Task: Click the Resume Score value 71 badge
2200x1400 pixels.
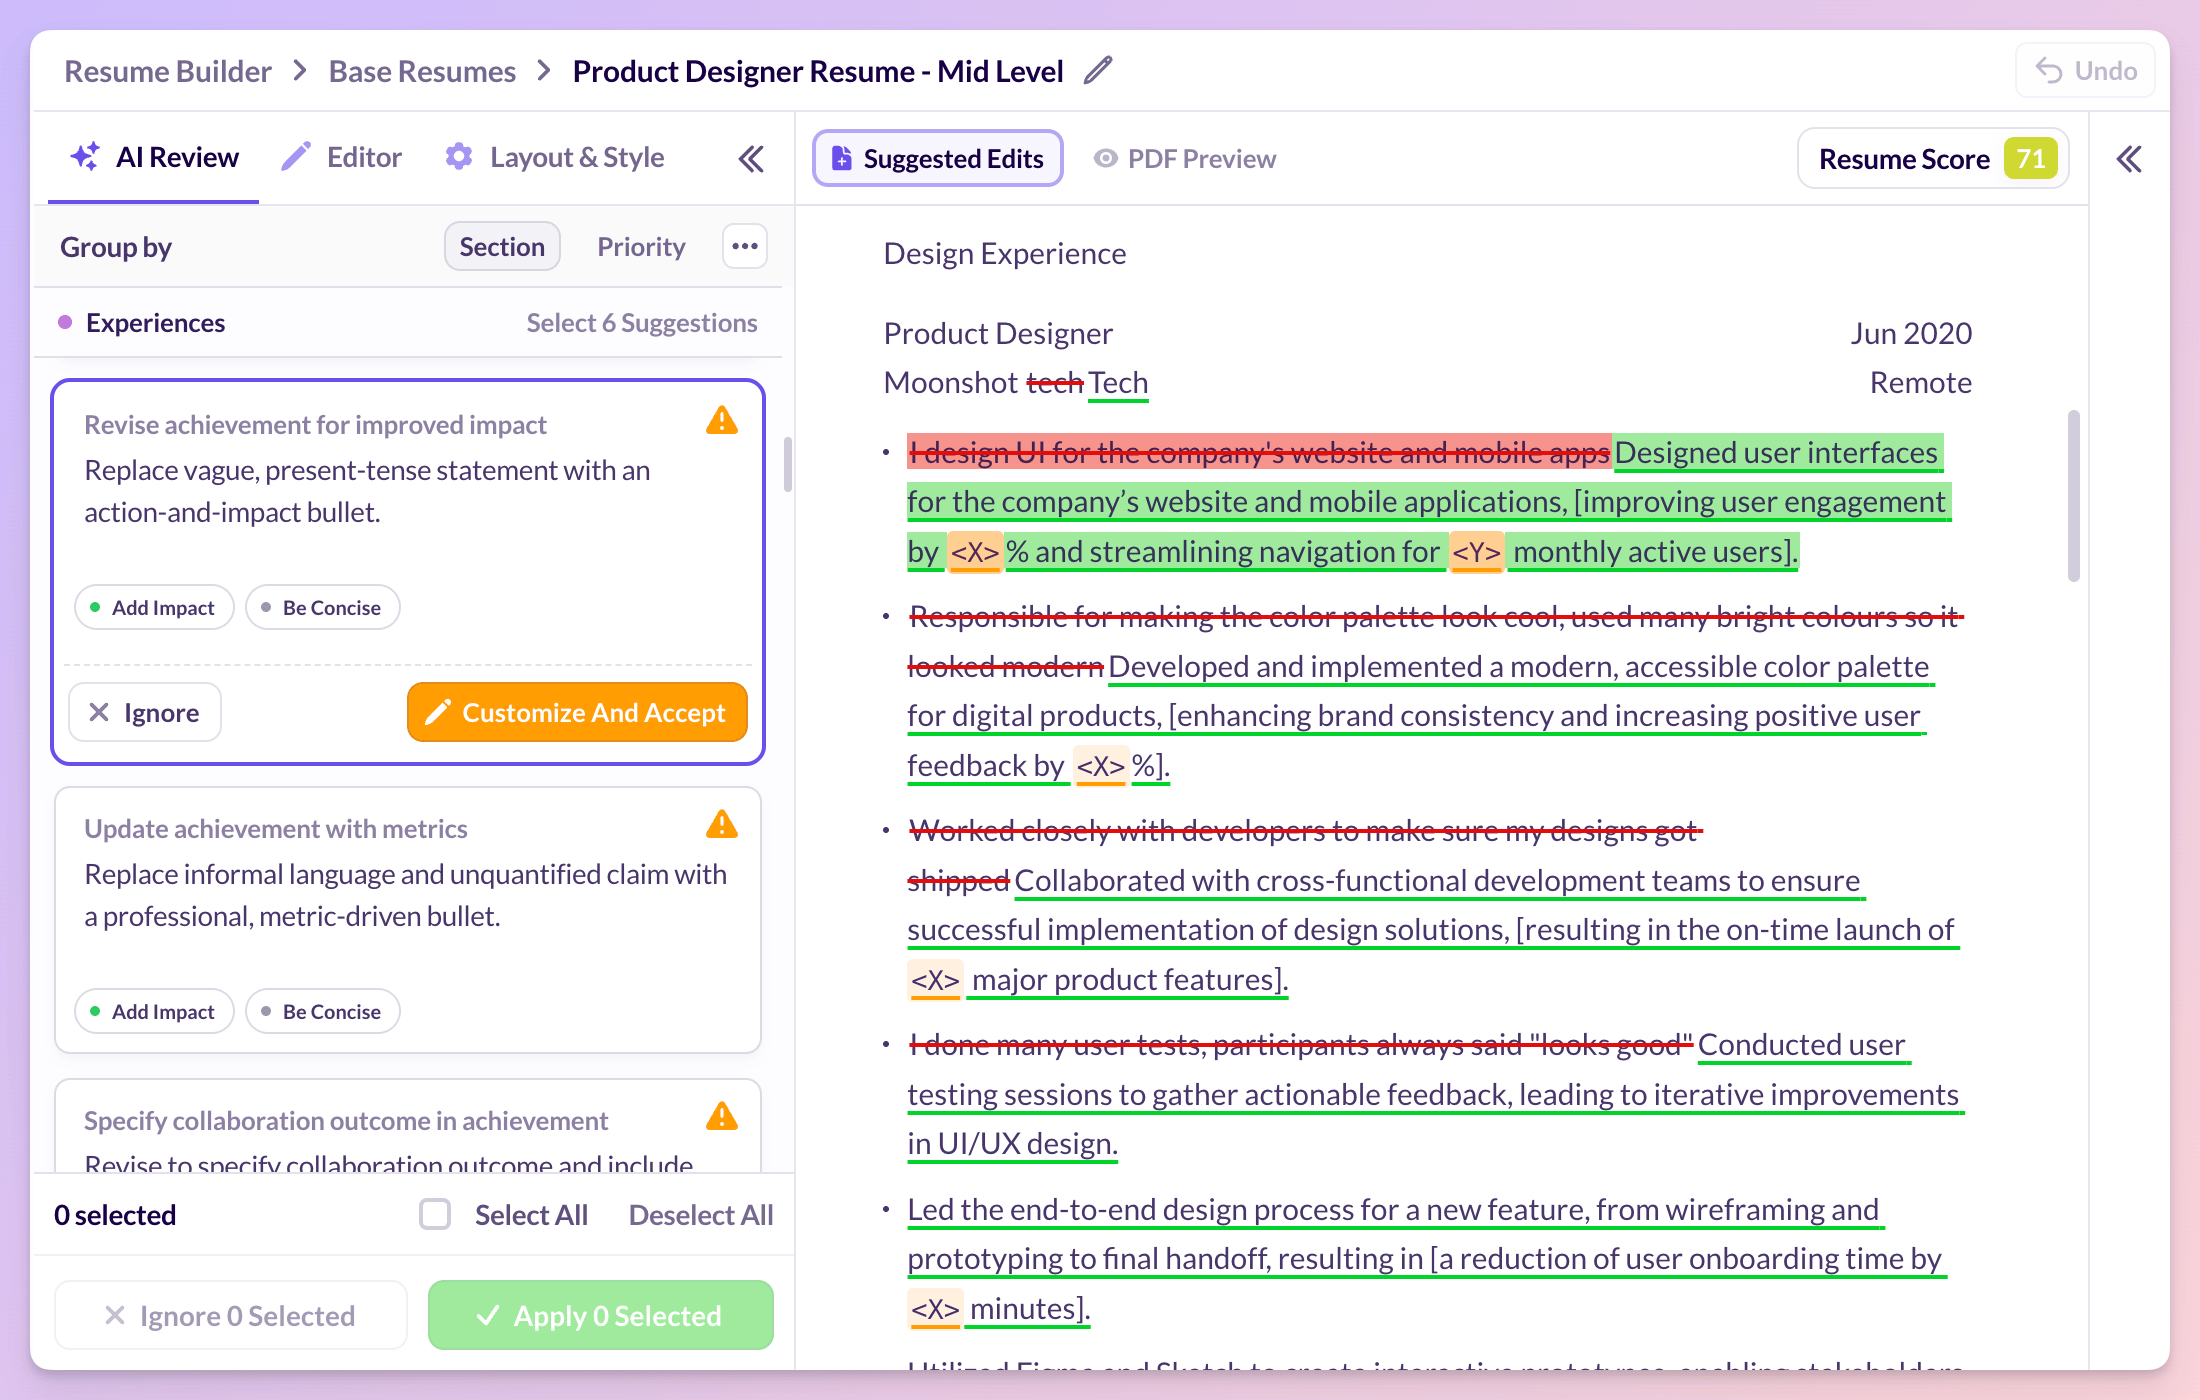Action: (2030, 158)
